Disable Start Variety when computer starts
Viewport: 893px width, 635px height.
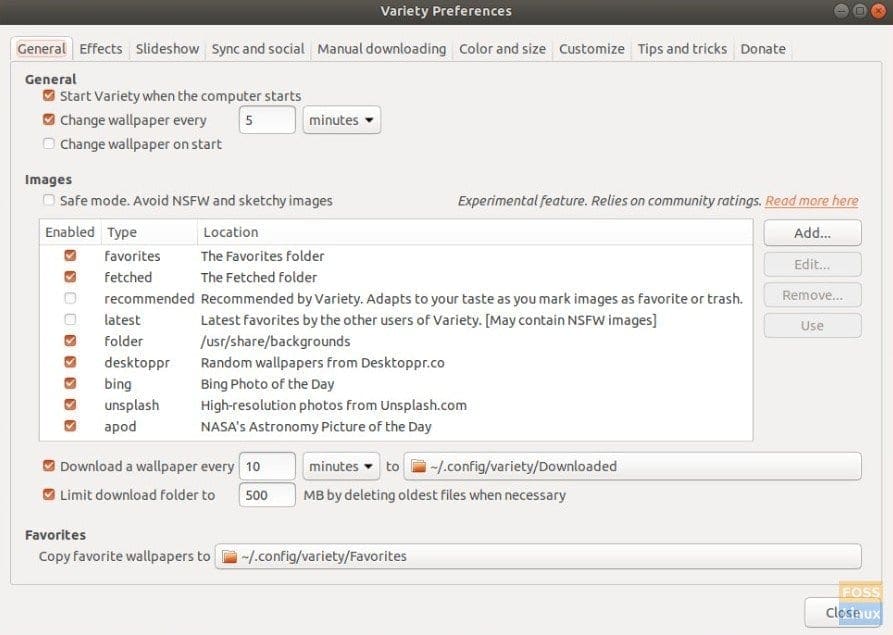click(49, 96)
